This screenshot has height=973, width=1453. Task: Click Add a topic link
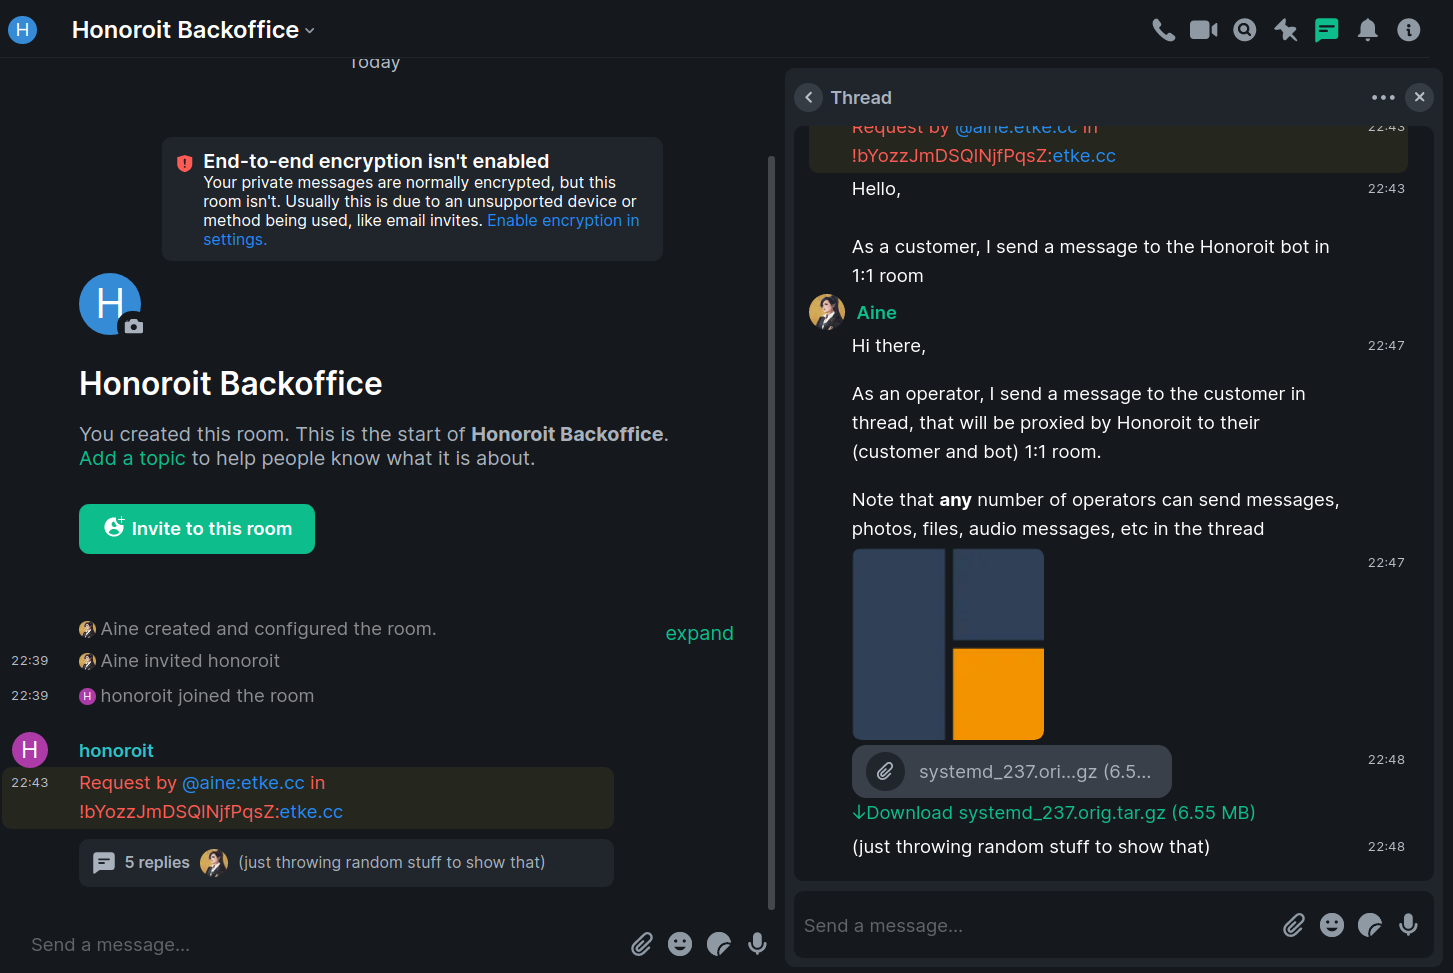[x=132, y=459]
